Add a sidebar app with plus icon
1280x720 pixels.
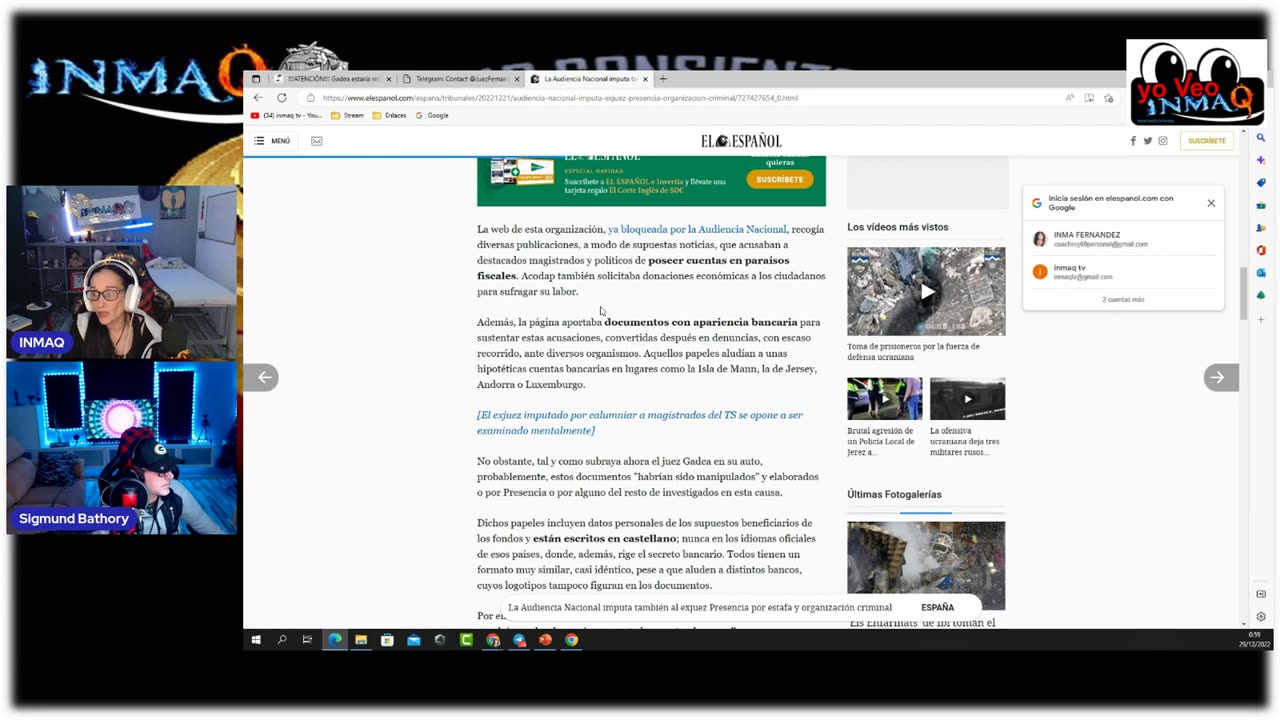point(1261,320)
